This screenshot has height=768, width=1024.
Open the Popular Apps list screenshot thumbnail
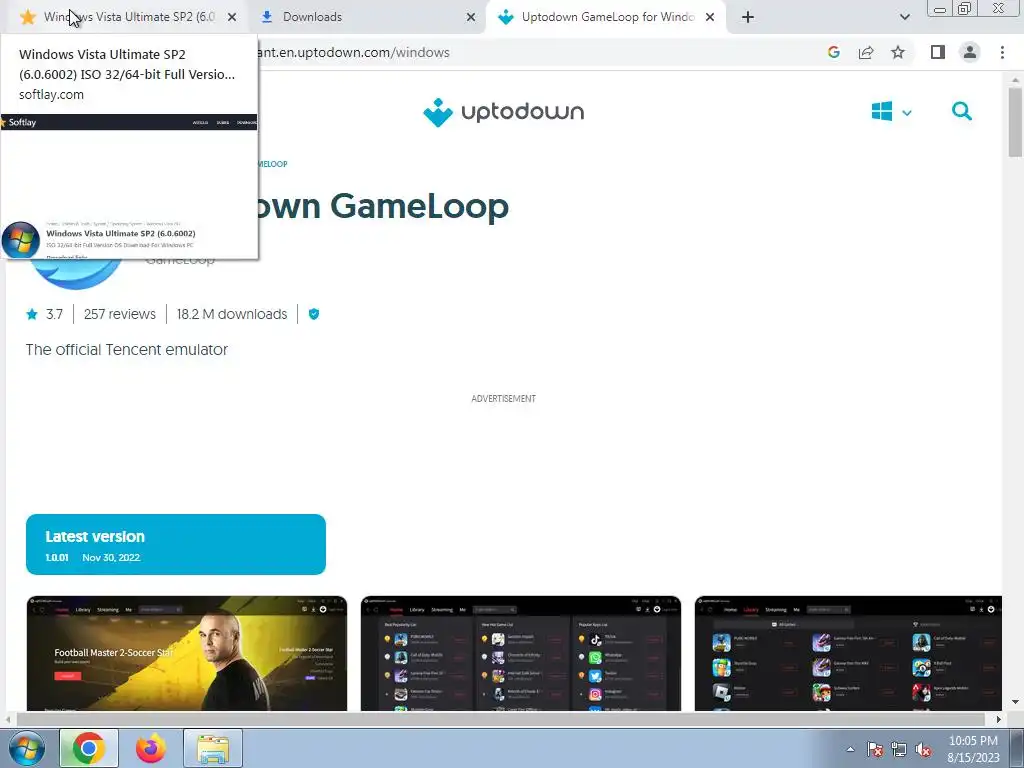pyautogui.click(x=520, y=653)
